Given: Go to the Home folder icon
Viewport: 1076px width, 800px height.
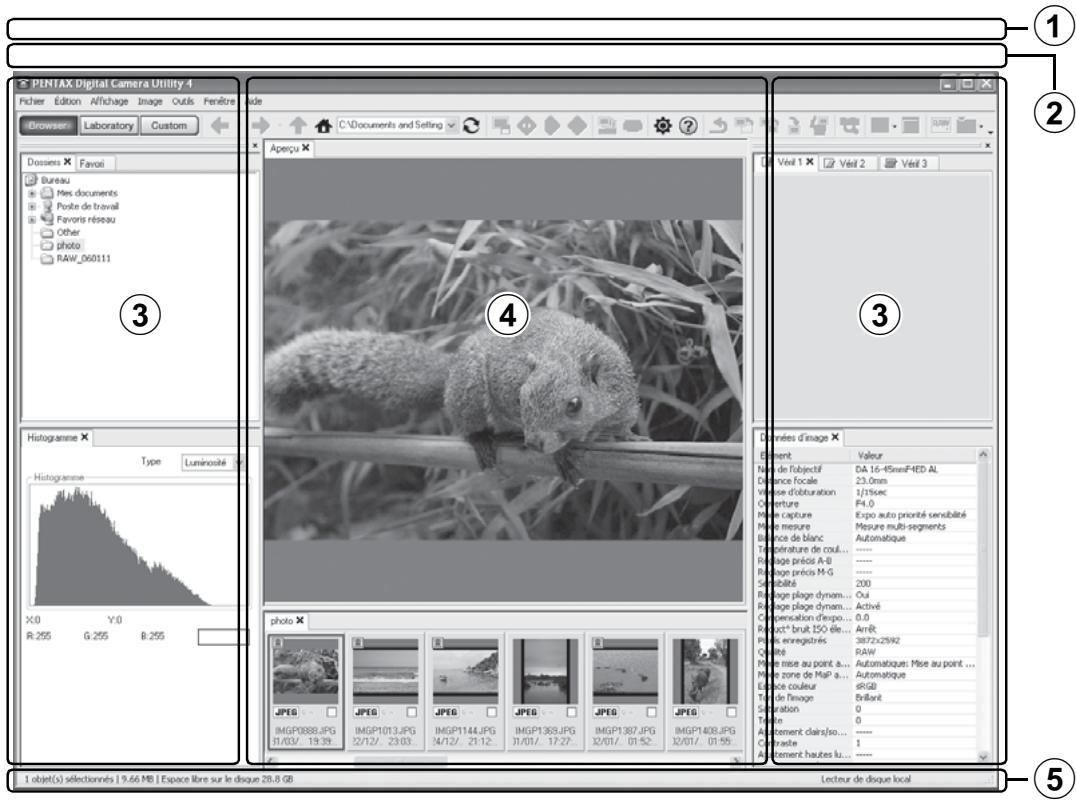Looking at the screenshot, I should click(323, 126).
